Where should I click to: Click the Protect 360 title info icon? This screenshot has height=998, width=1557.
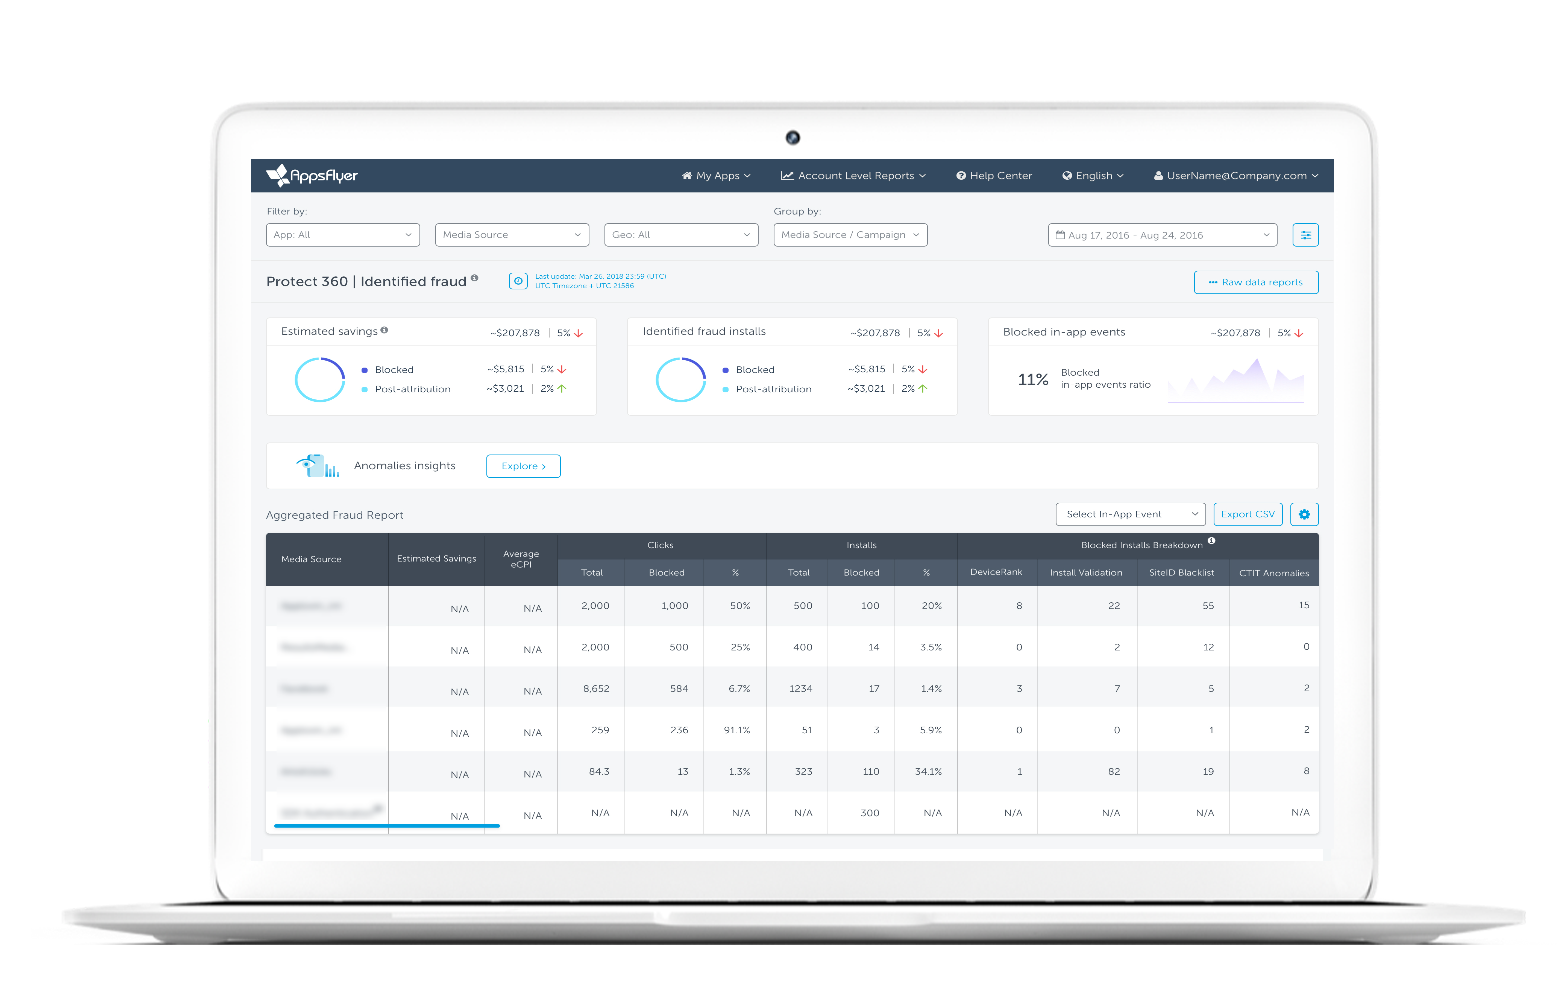474,278
